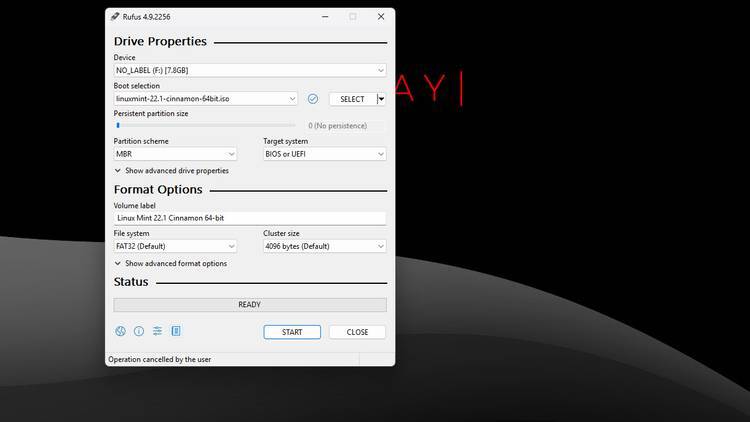Click the ISO checksum checkmark icon
The image size is (750, 422).
313,99
